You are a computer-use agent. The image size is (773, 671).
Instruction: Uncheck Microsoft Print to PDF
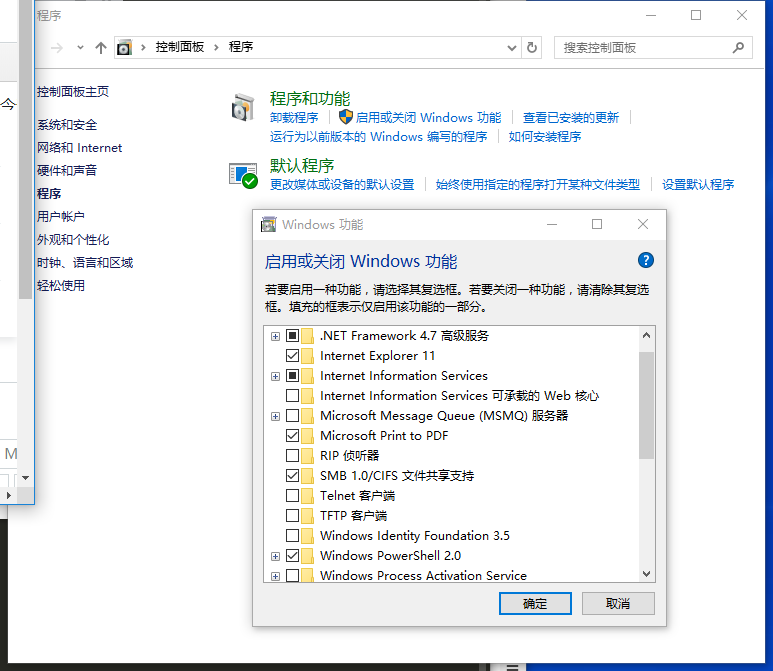(292, 435)
